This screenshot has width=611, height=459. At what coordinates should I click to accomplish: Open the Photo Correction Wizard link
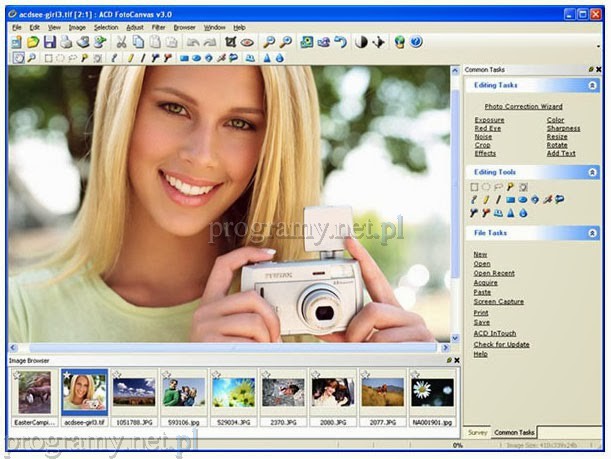[523, 106]
